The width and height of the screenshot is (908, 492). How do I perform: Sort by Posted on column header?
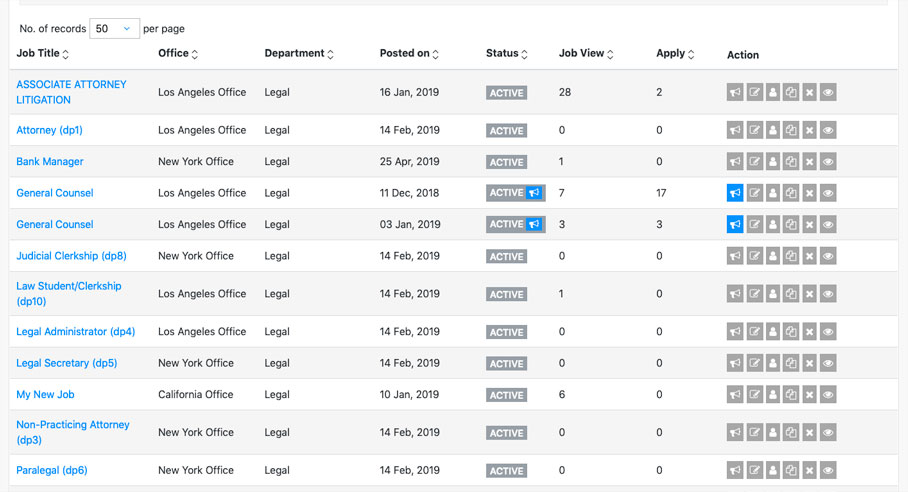pos(409,54)
